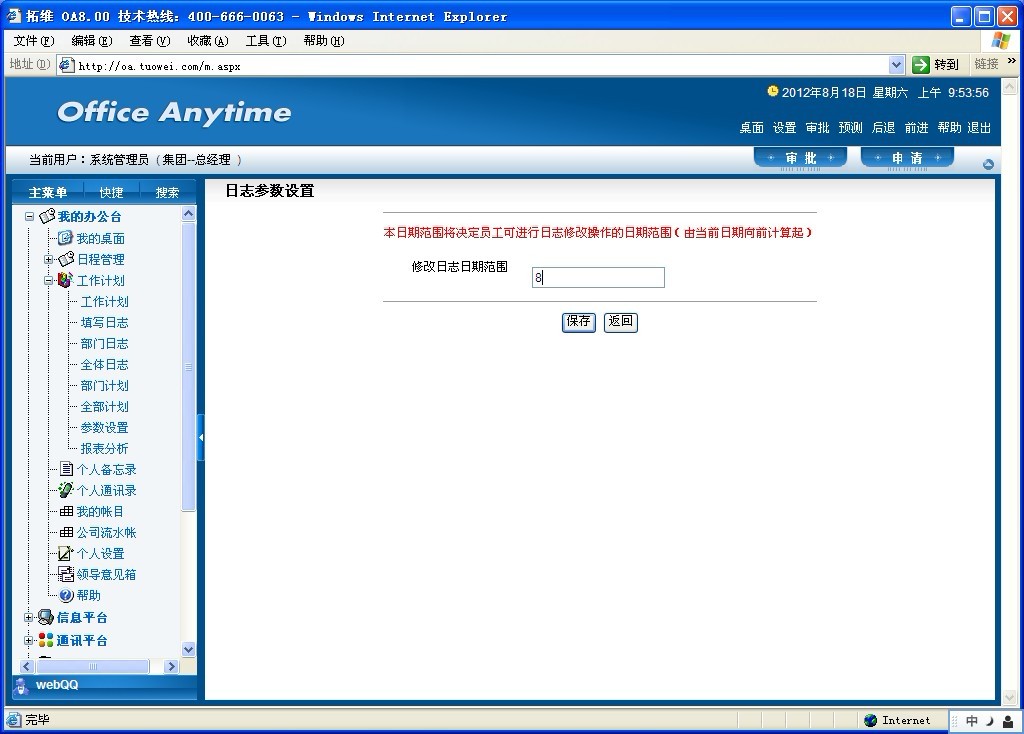Click the 个人通讯录 address book icon
The height and width of the screenshot is (734, 1024).
coord(66,490)
